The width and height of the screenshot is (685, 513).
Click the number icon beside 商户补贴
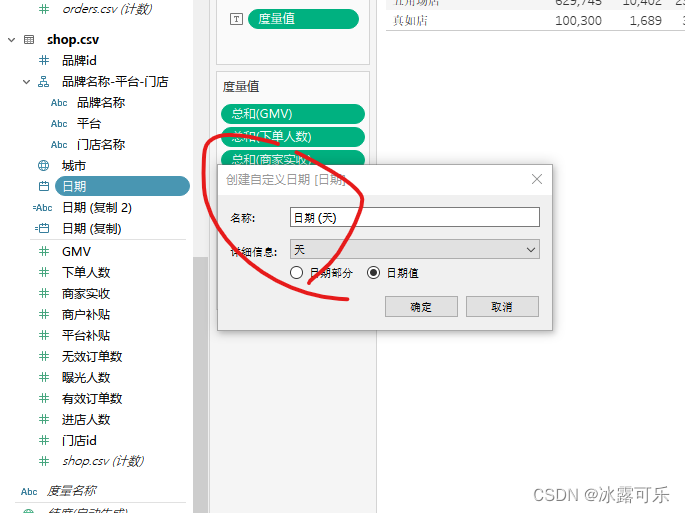(44, 314)
